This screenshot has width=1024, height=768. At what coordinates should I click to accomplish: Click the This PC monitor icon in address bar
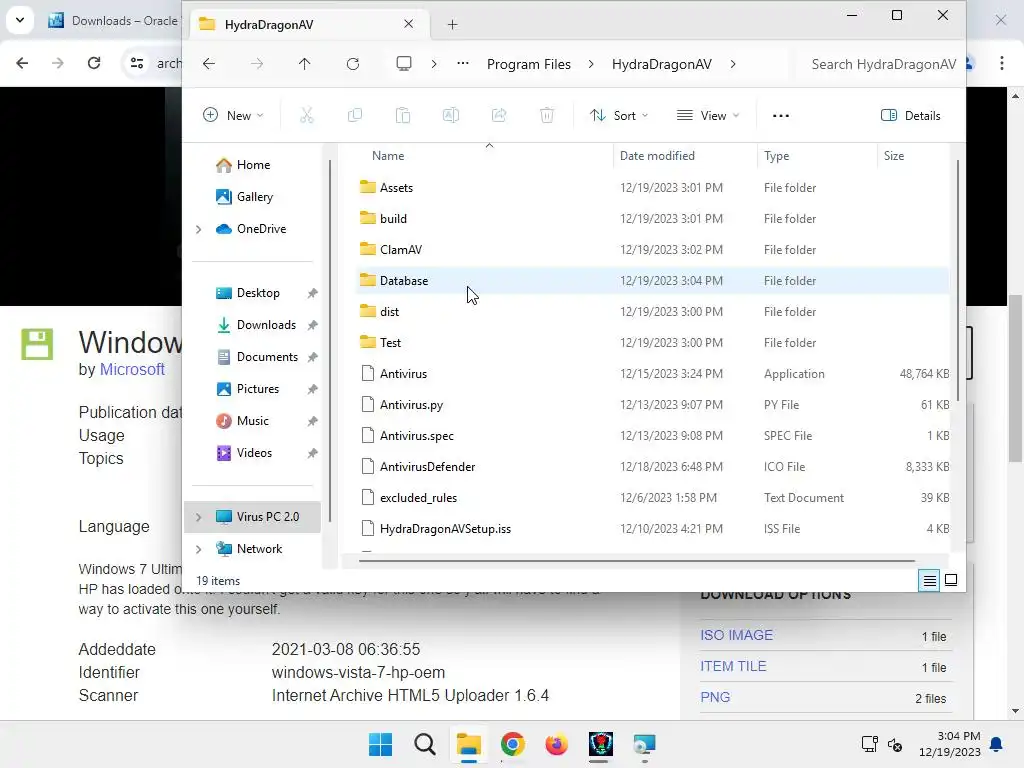(x=404, y=64)
